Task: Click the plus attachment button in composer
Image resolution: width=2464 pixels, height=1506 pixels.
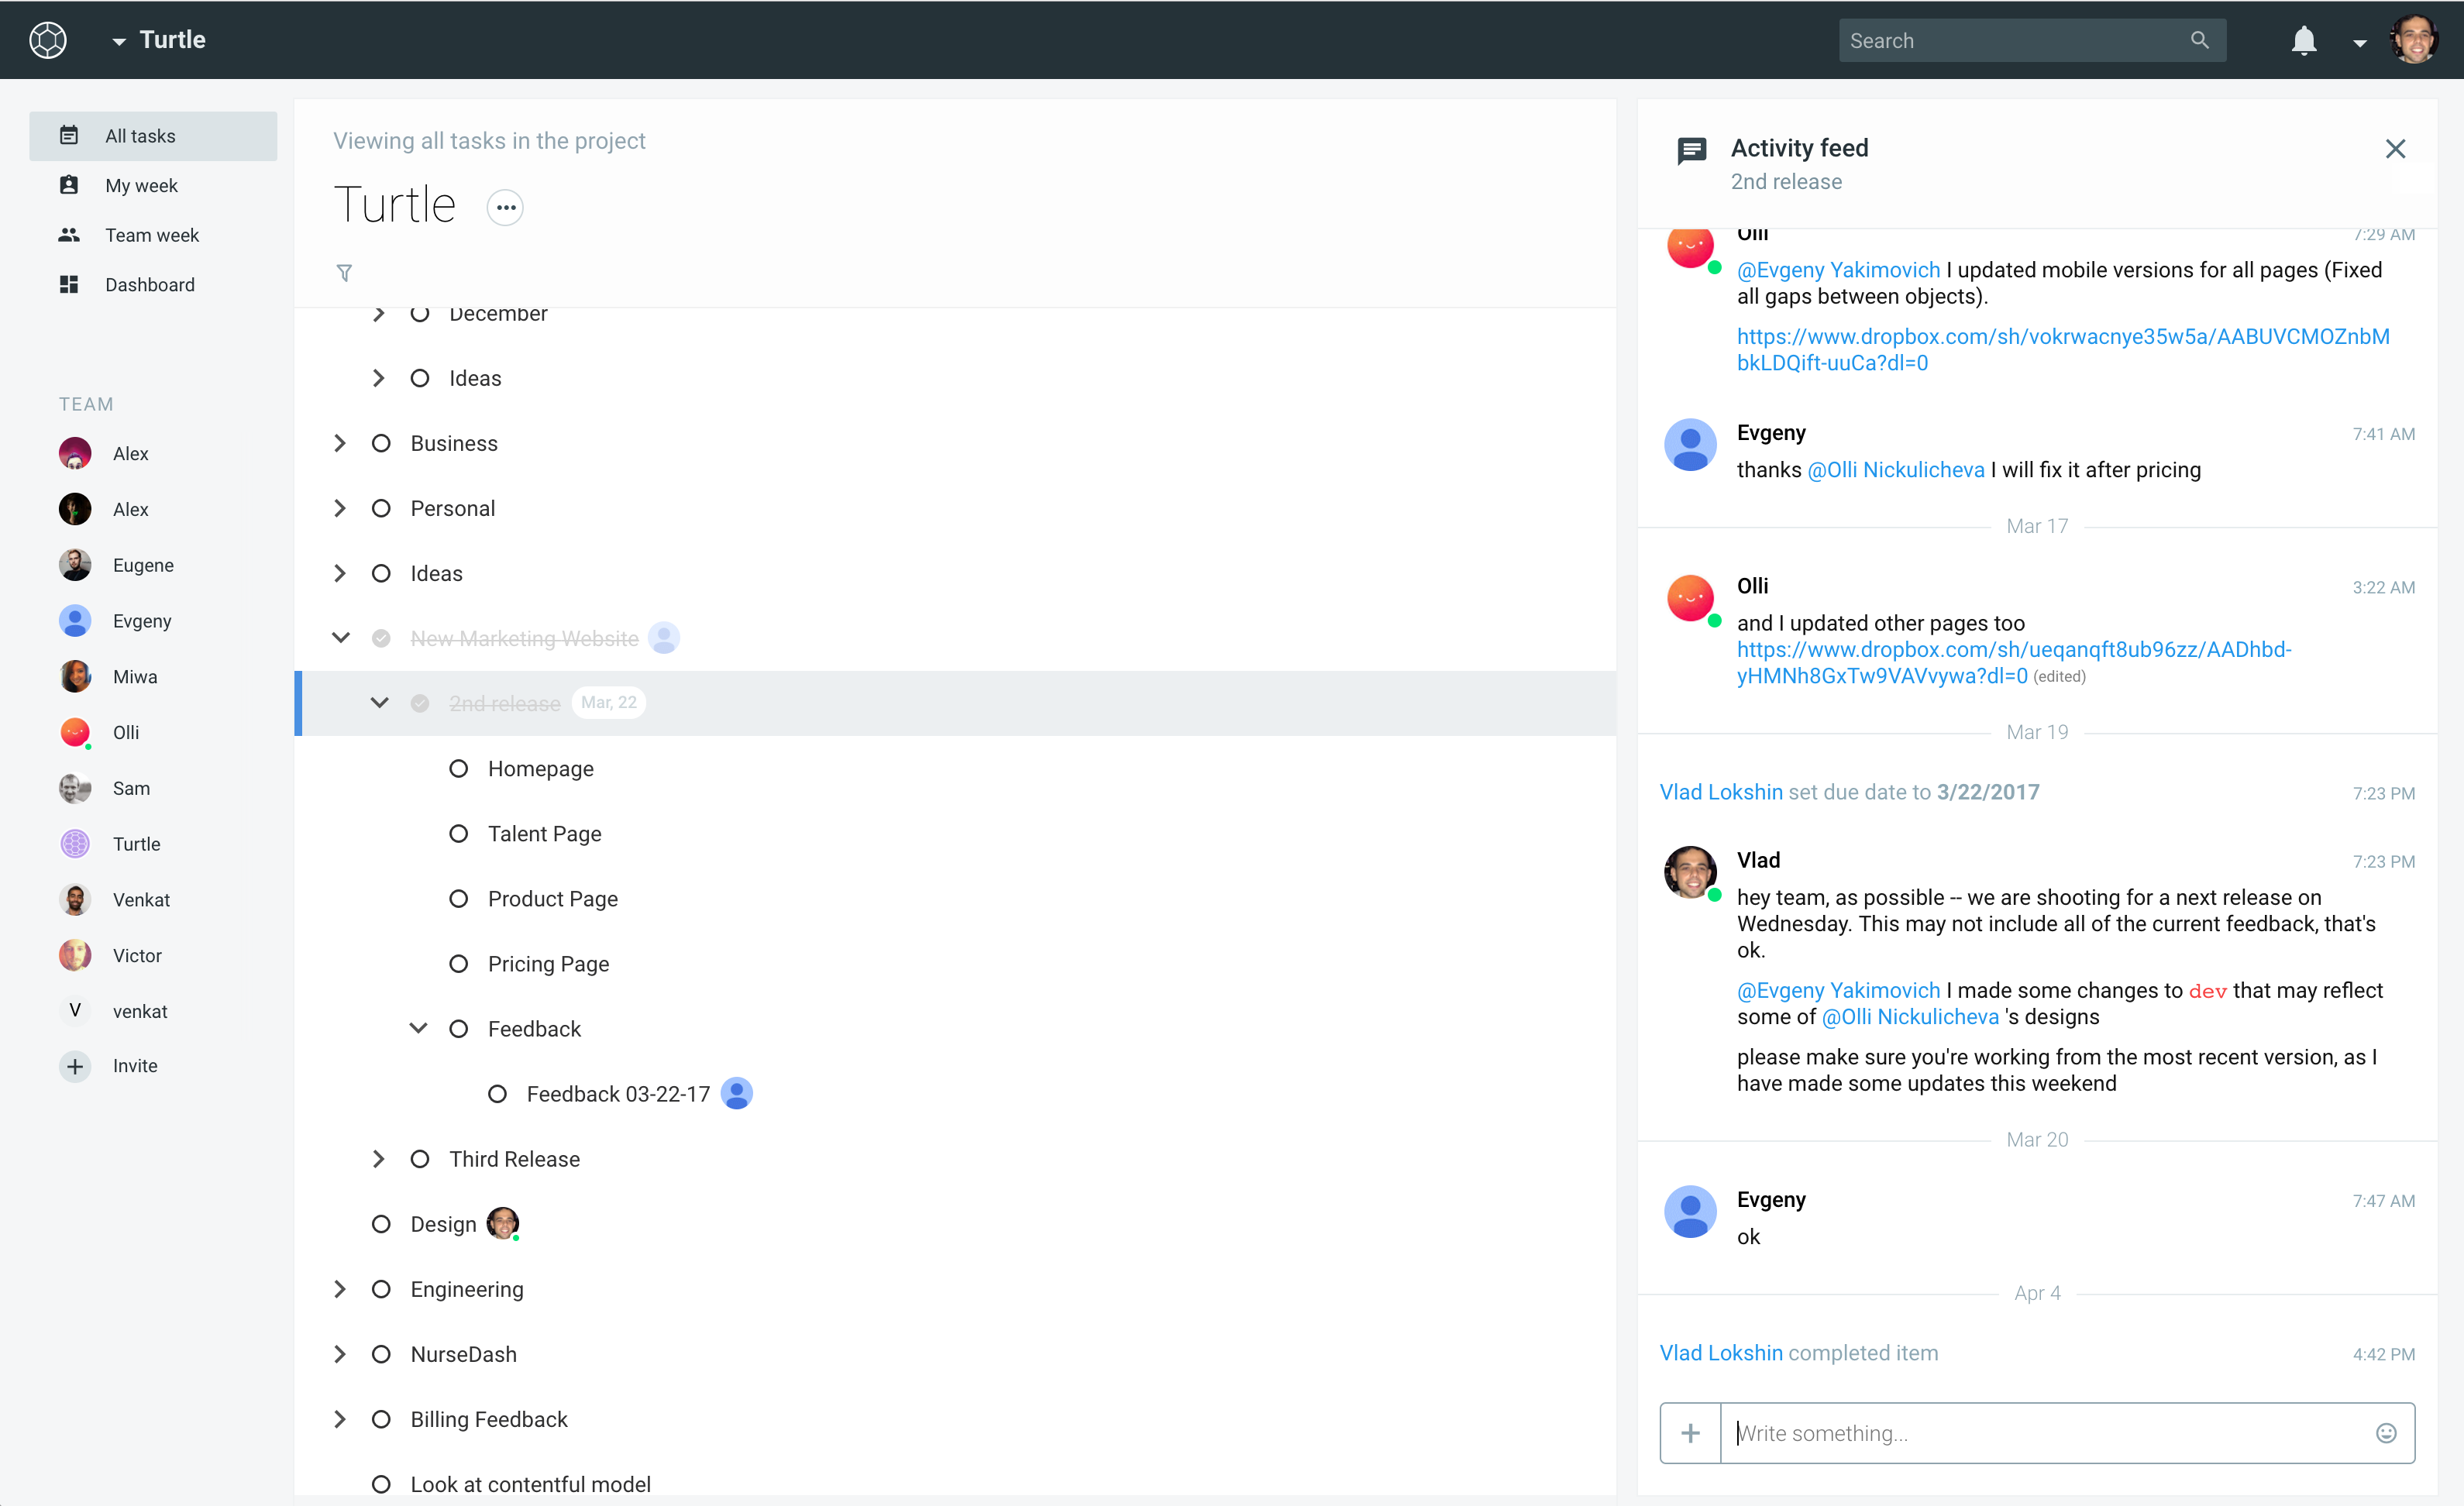Action: coord(1690,1433)
